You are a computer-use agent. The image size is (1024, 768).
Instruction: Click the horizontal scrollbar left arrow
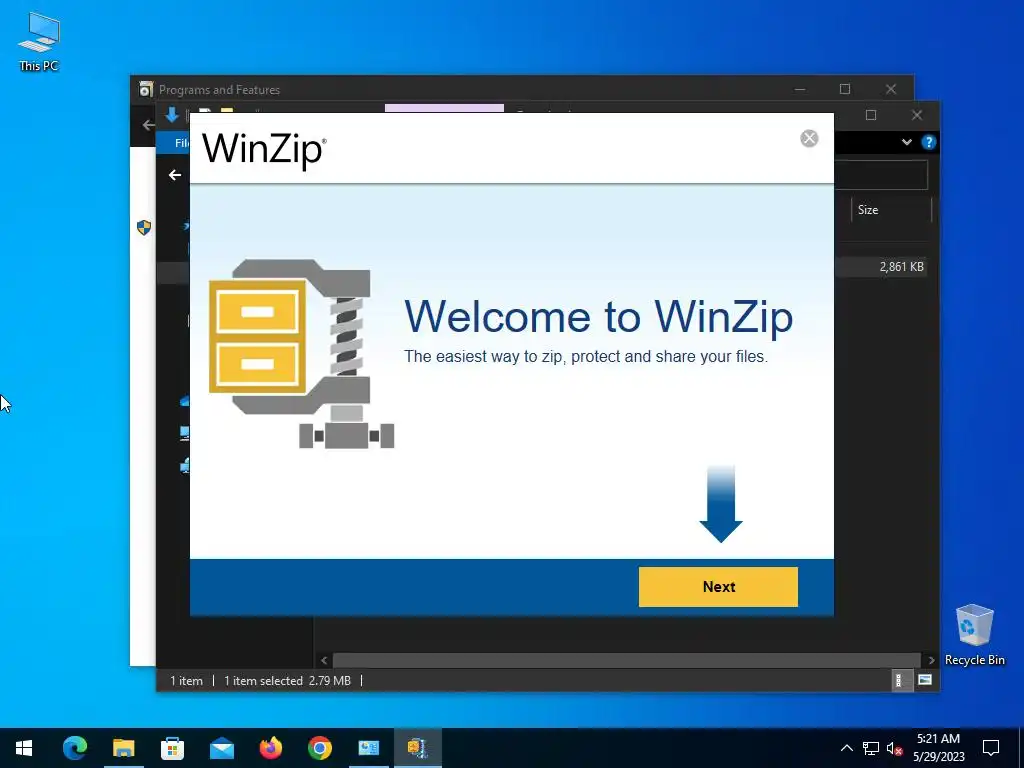click(x=324, y=660)
